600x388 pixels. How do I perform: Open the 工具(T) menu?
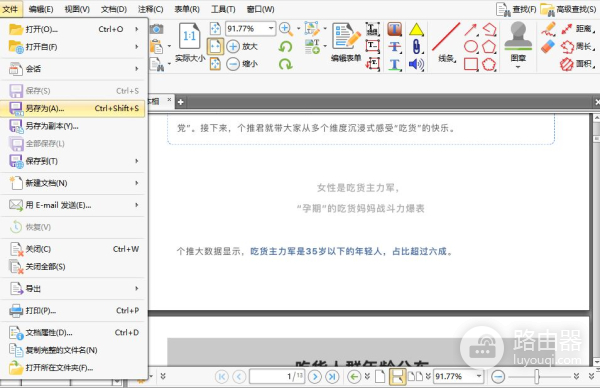(223, 9)
